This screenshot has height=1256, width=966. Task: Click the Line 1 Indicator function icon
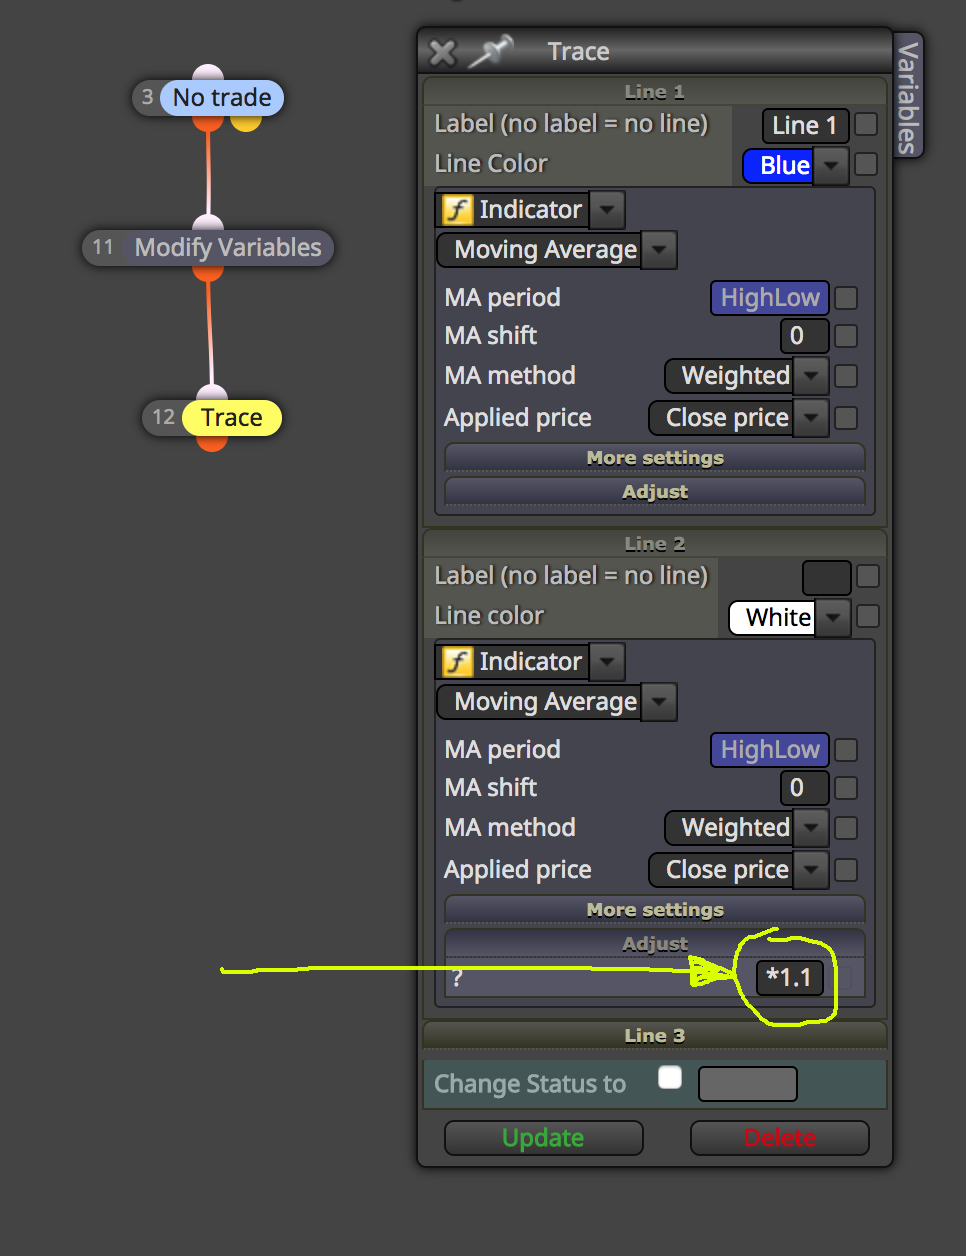pyautogui.click(x=457, y=210)
